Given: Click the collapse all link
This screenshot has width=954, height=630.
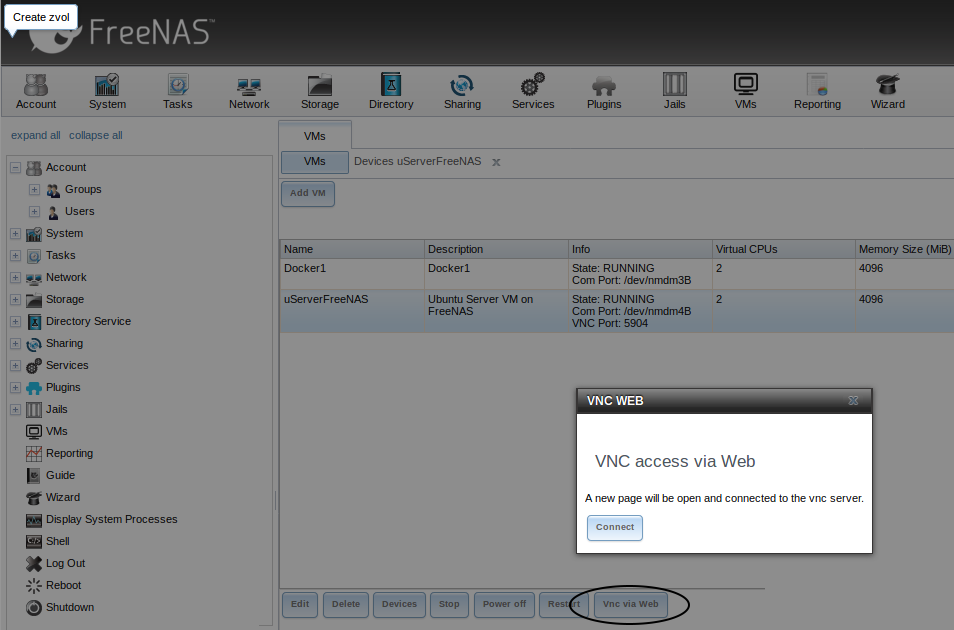Looking at the screenshot, I should (96, 135).
